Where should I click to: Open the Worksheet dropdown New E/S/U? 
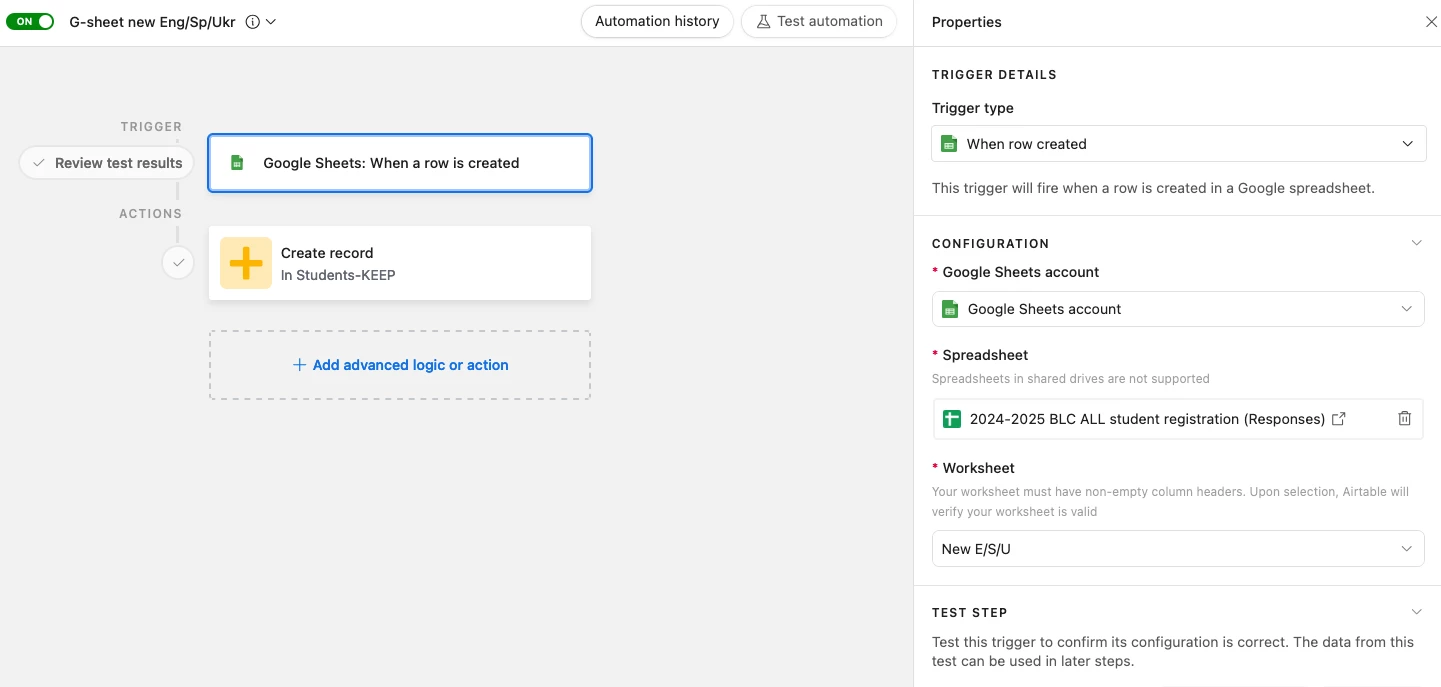[x=1178, y=549]
